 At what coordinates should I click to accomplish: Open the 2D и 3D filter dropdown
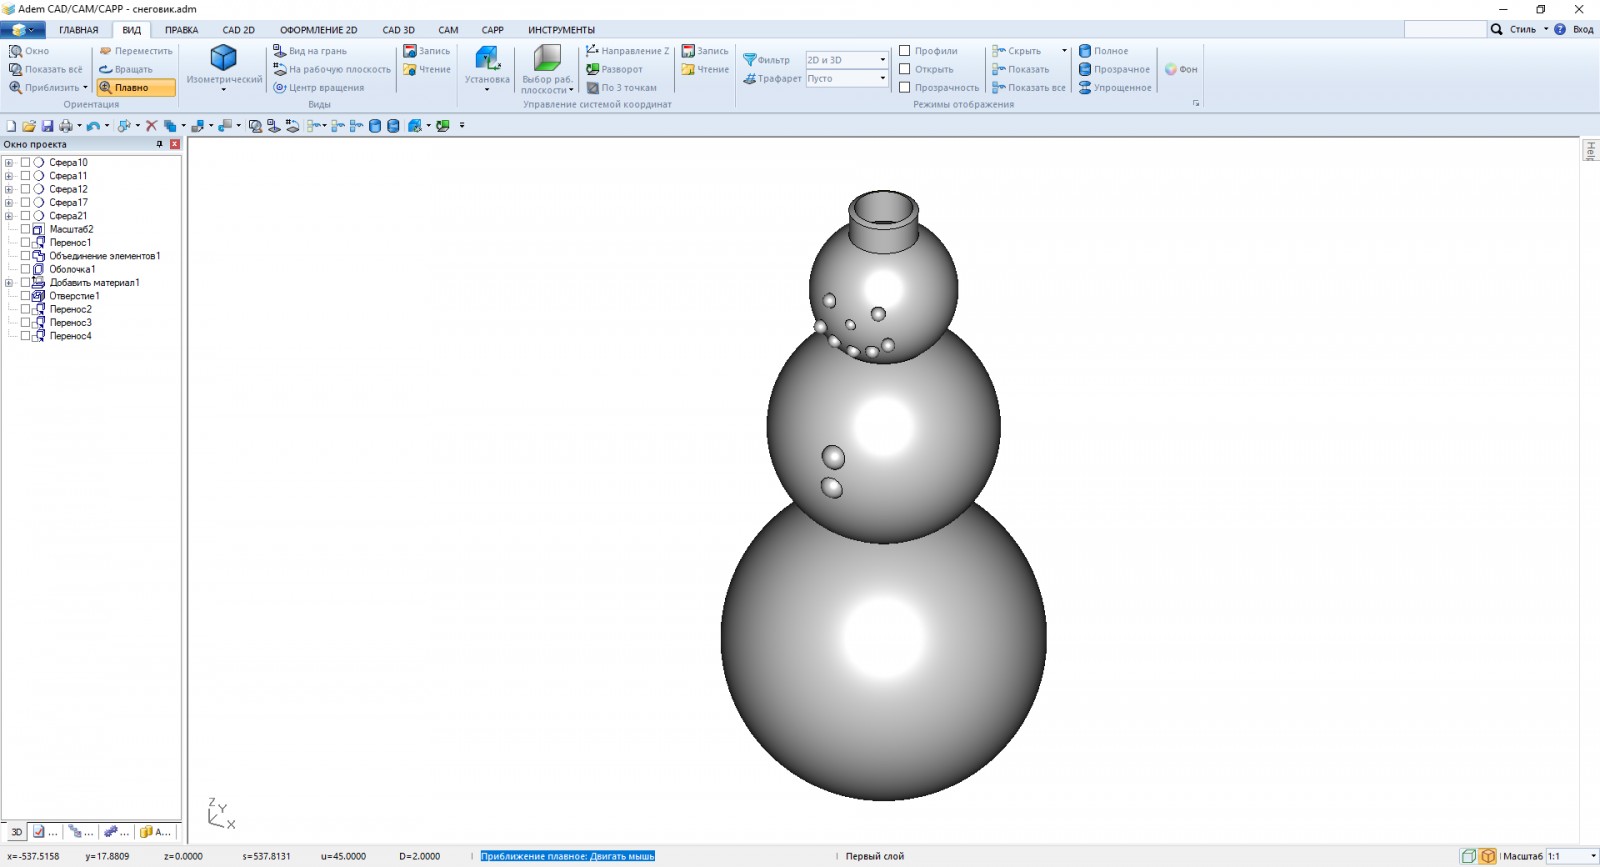(882, 60)
